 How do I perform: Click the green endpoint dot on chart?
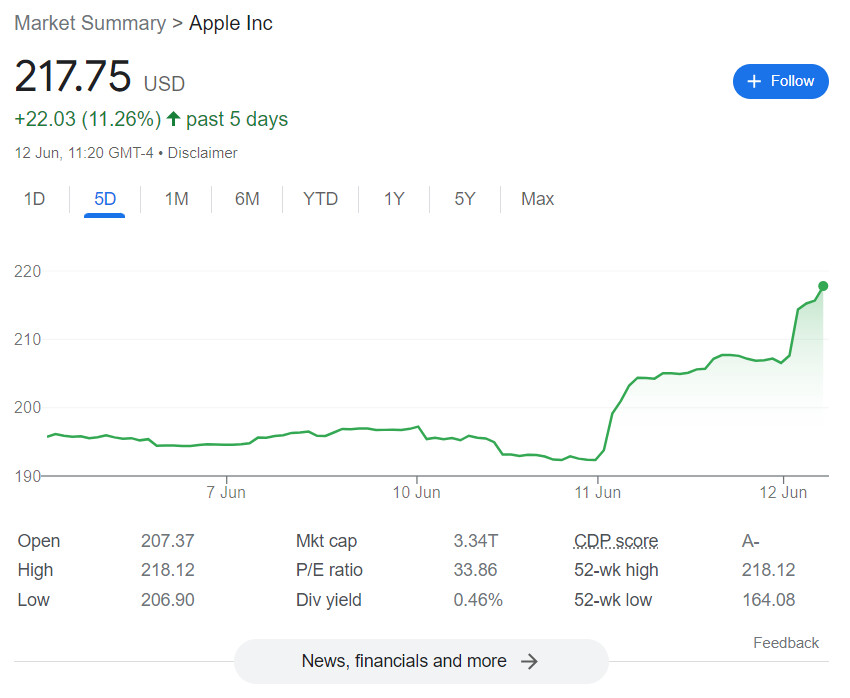pos(823,286)
